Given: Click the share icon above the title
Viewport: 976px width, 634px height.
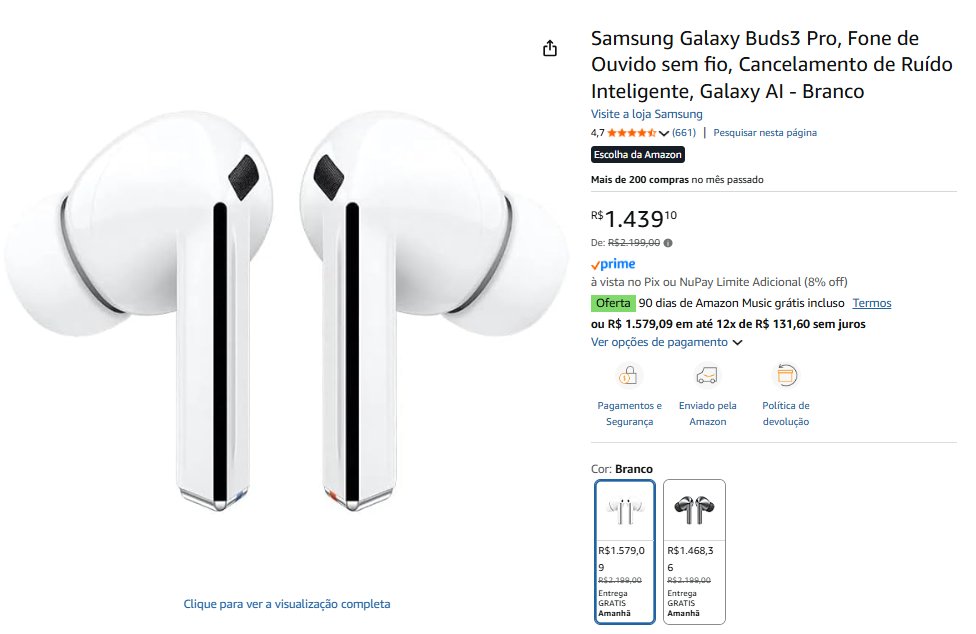Looking at the screenshot, I should click(x=549, y=49).
